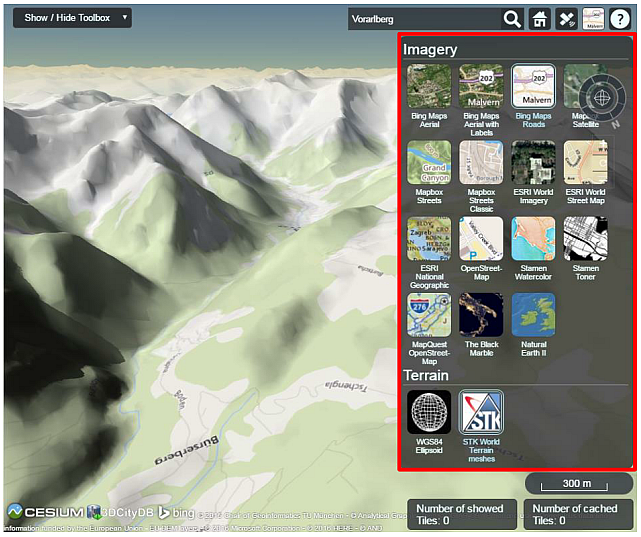Click the 3DCityDB logo link
This screenshot has height=537, width=641.
pyautogui.click(x=121, y=512)
